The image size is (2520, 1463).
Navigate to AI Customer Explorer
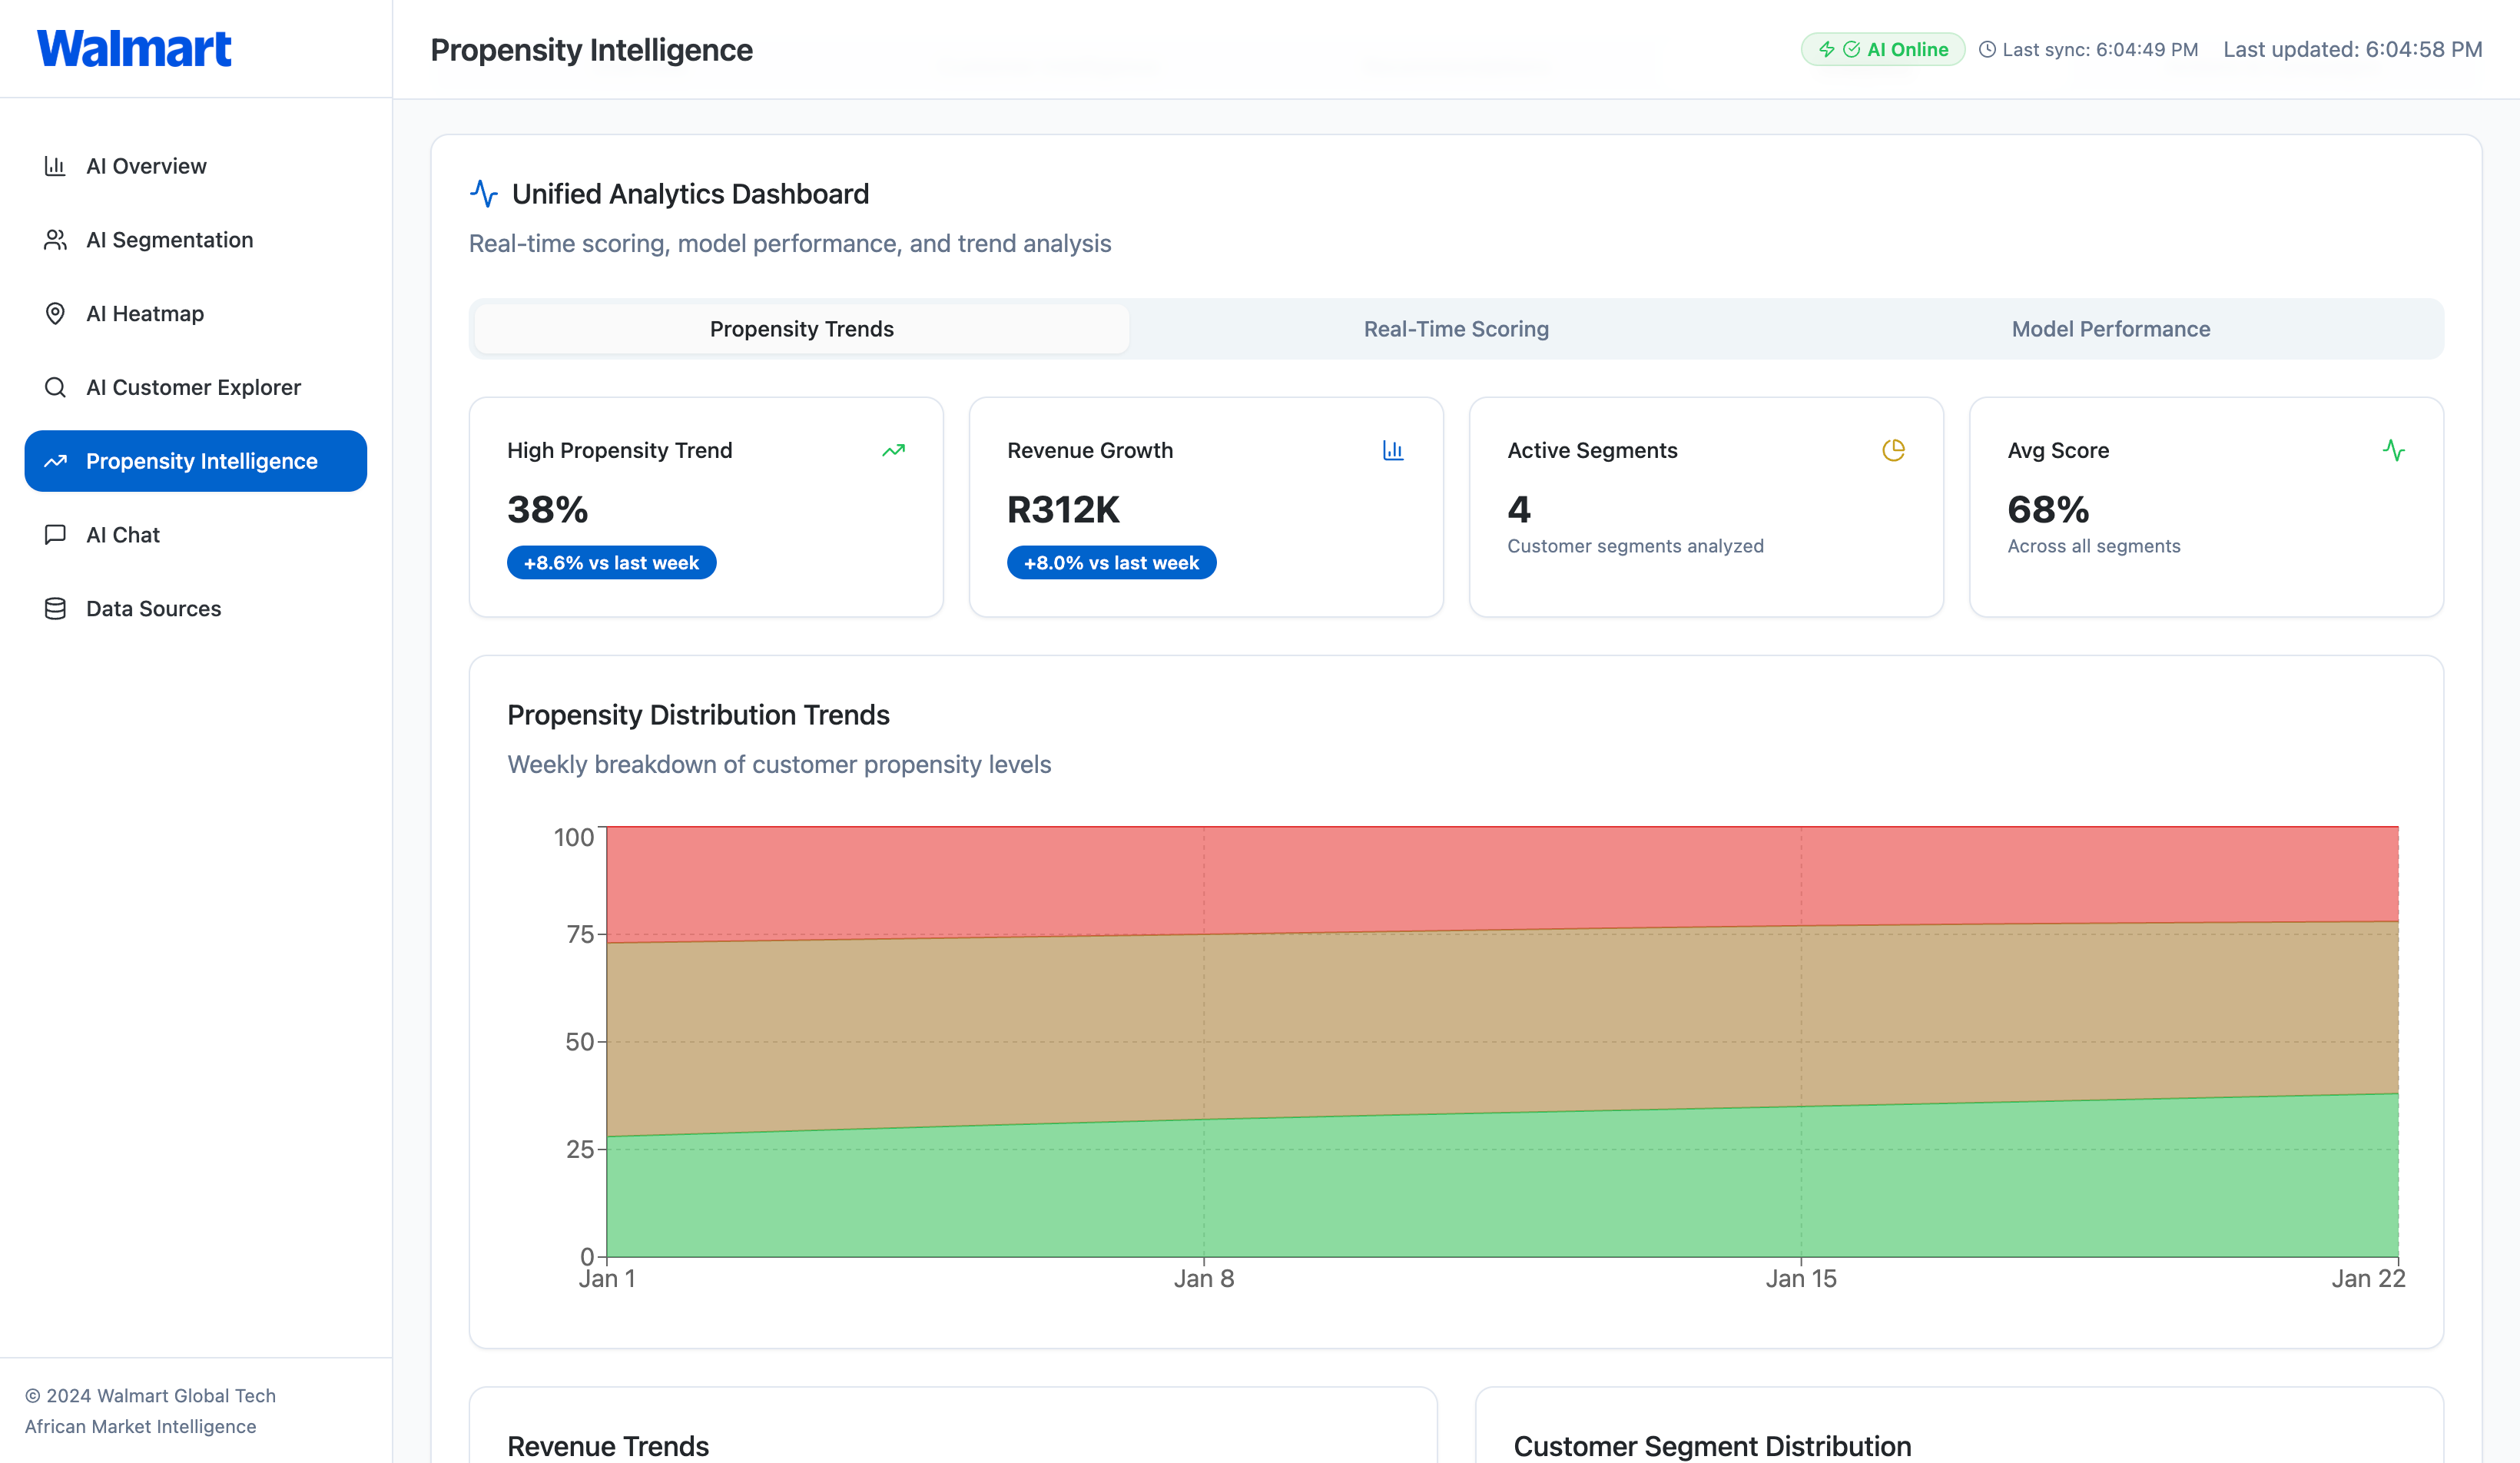196,387
